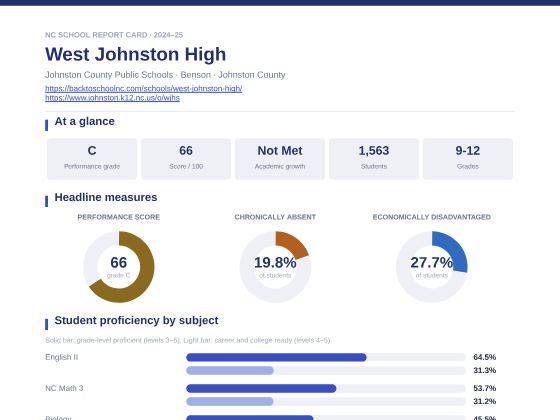Click the economically disadvantaged donut showing 27.7%
Viewport: 560px width, 420px height.
[x=431, y=267]
